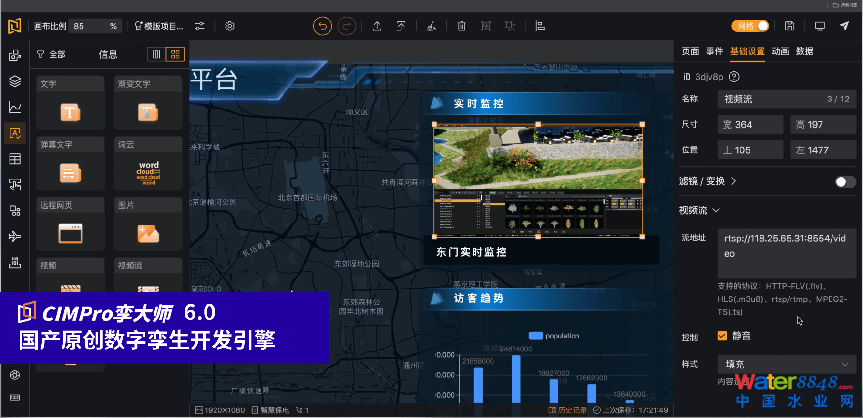The image size is (863, 418).
Task: Click the publish paper-plane icon
Action: pos(845,26)
